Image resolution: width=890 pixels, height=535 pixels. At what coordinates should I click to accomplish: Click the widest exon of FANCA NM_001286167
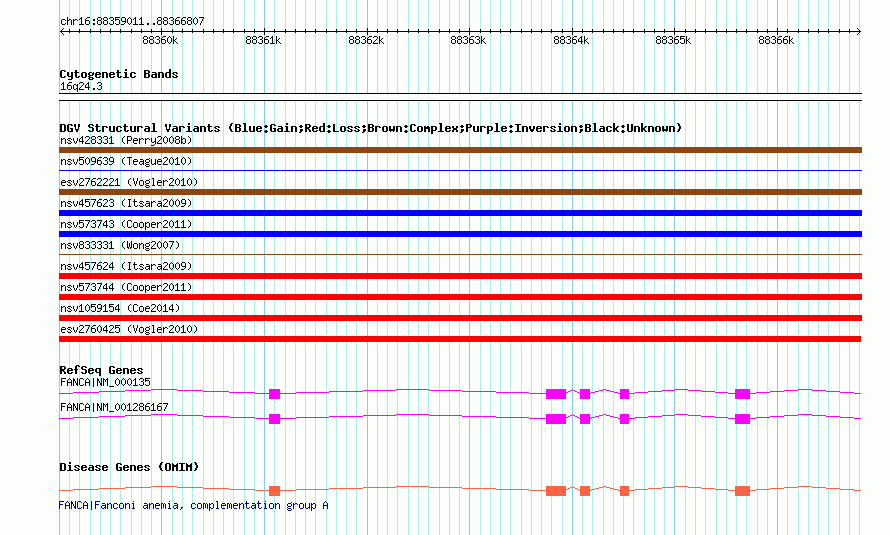click(x=556, y=419)
